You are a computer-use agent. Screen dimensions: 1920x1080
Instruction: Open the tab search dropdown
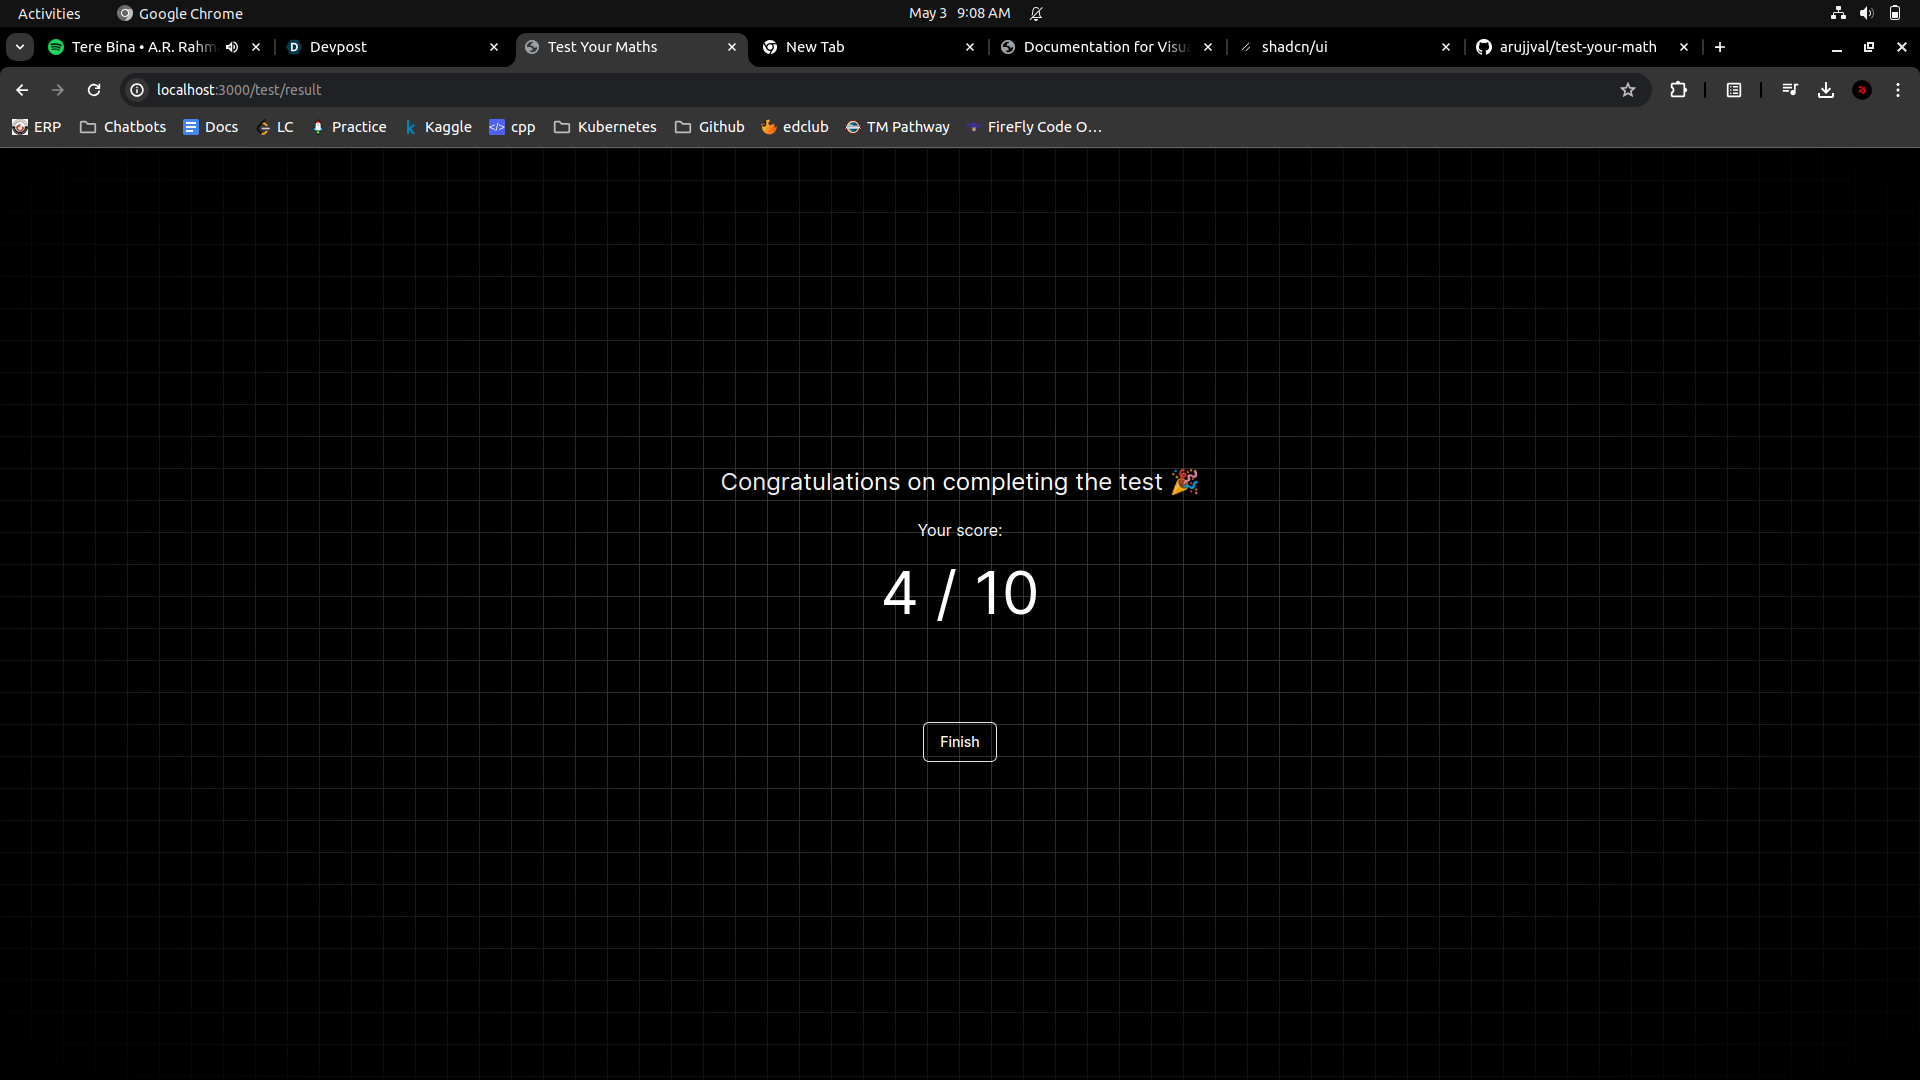(20, 47)
